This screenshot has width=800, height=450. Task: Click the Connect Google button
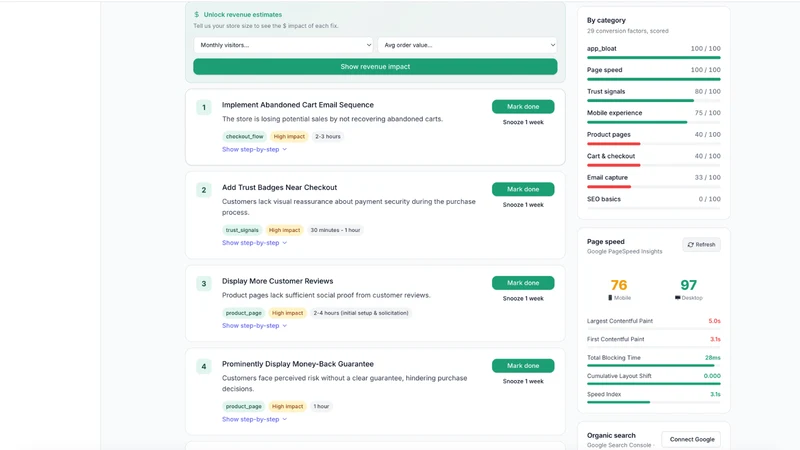click(692, 439)
